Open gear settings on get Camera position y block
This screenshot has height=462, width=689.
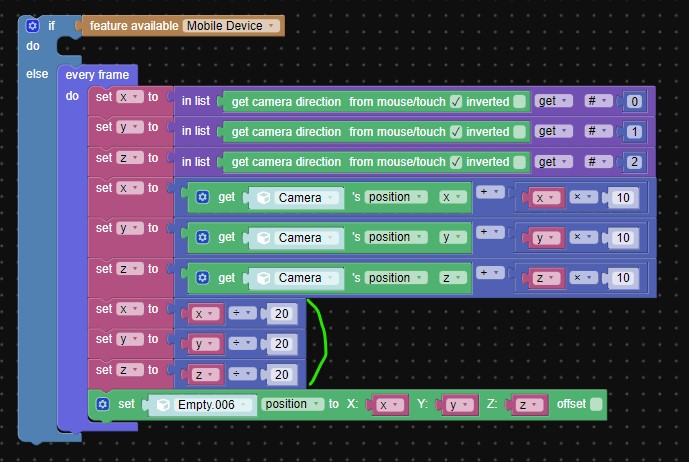(x=203, y=237)
